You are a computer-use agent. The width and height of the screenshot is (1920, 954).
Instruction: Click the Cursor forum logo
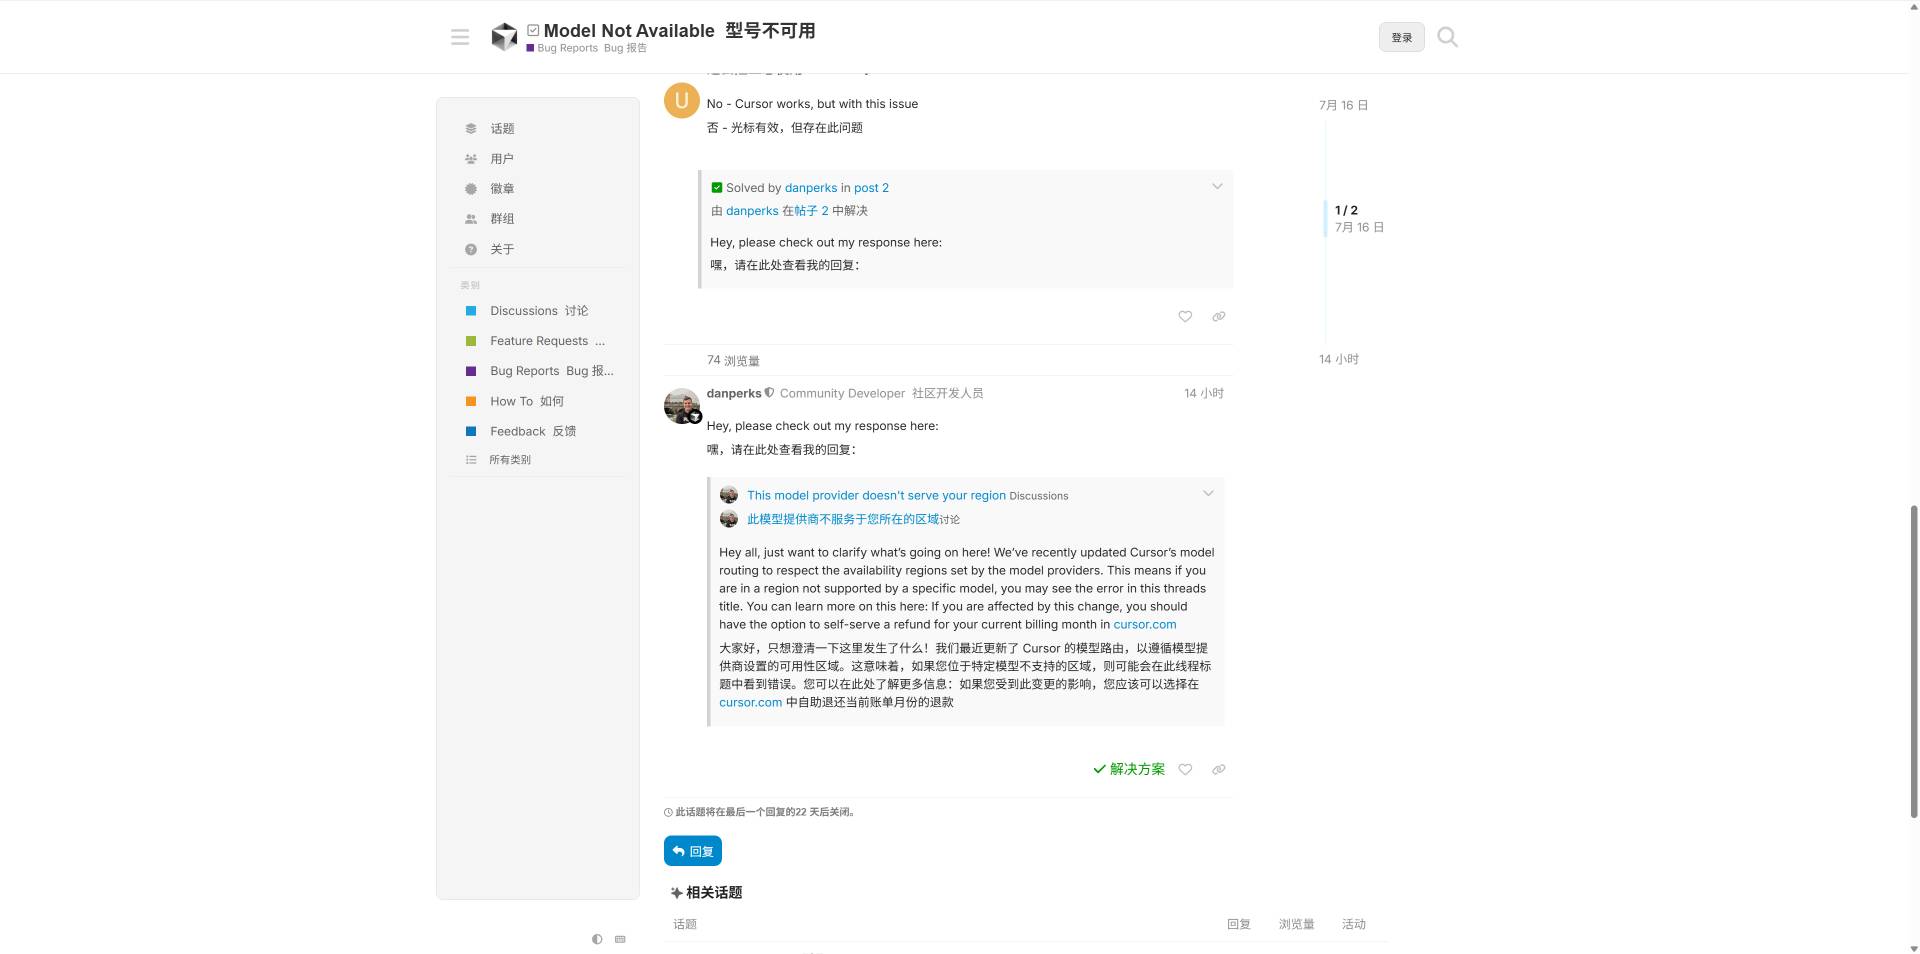click(504, 37)
